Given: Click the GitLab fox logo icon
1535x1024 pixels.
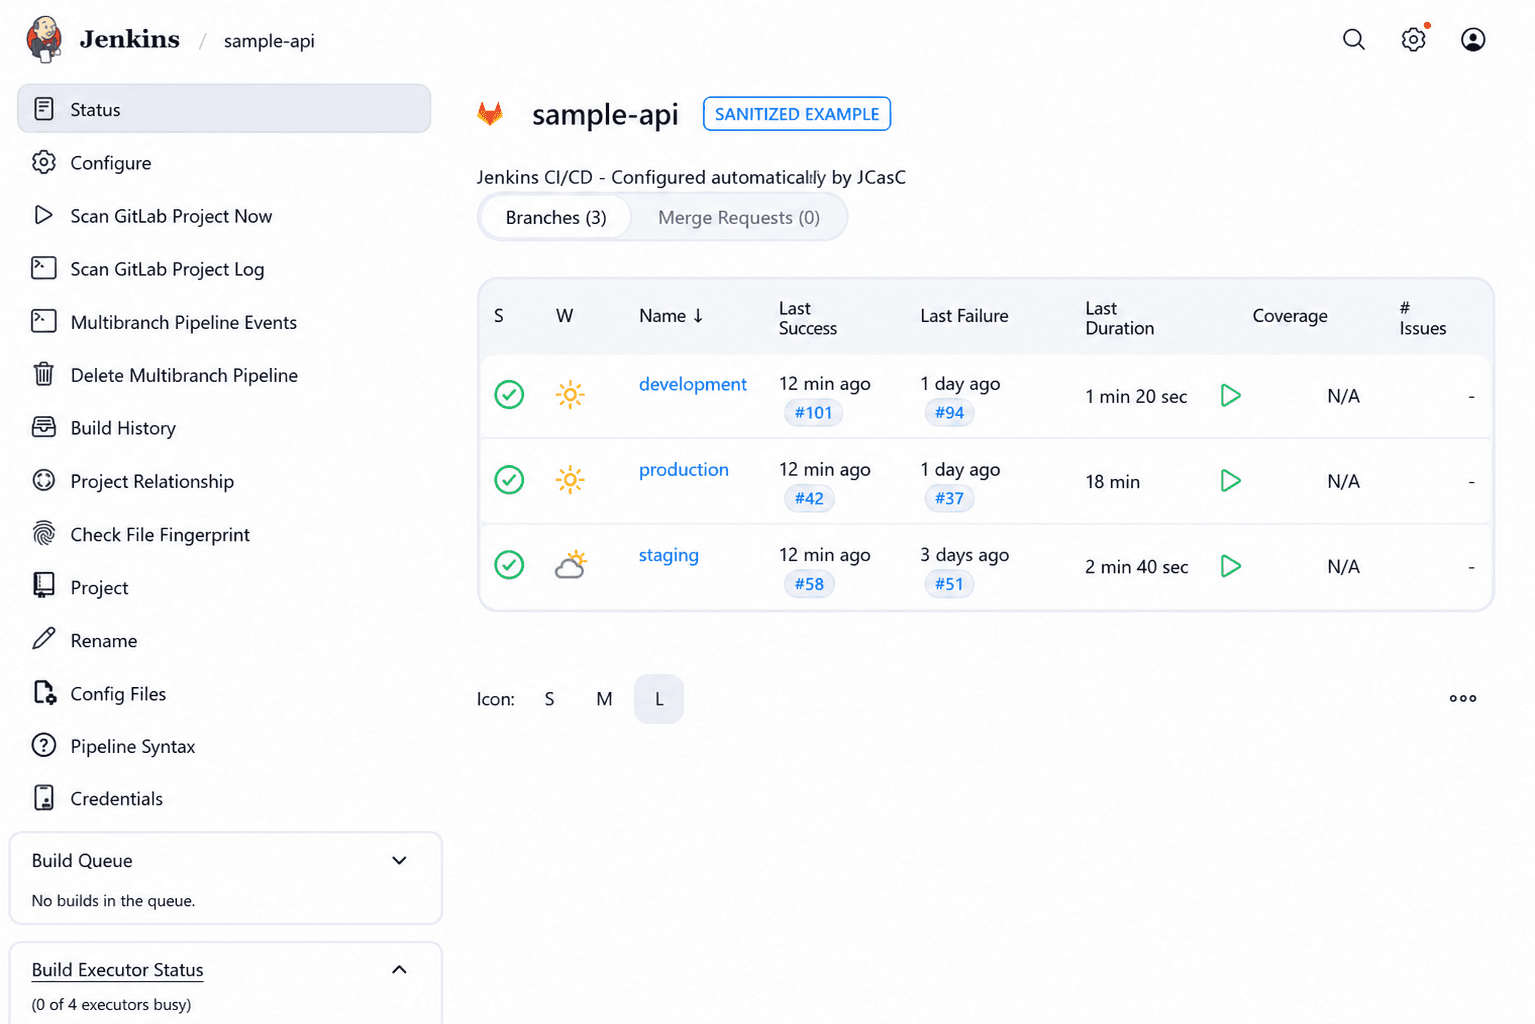Looking at the screenshot, I should click(x=490, y=113).
